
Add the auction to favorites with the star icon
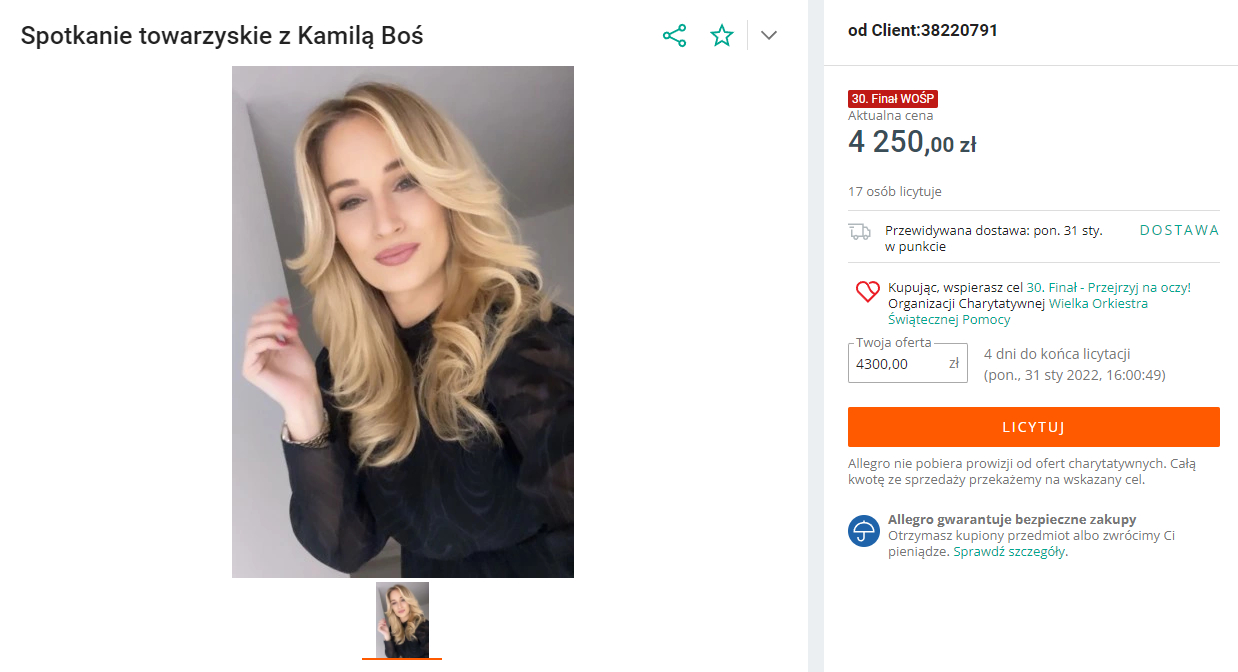(x=722, y=36)
